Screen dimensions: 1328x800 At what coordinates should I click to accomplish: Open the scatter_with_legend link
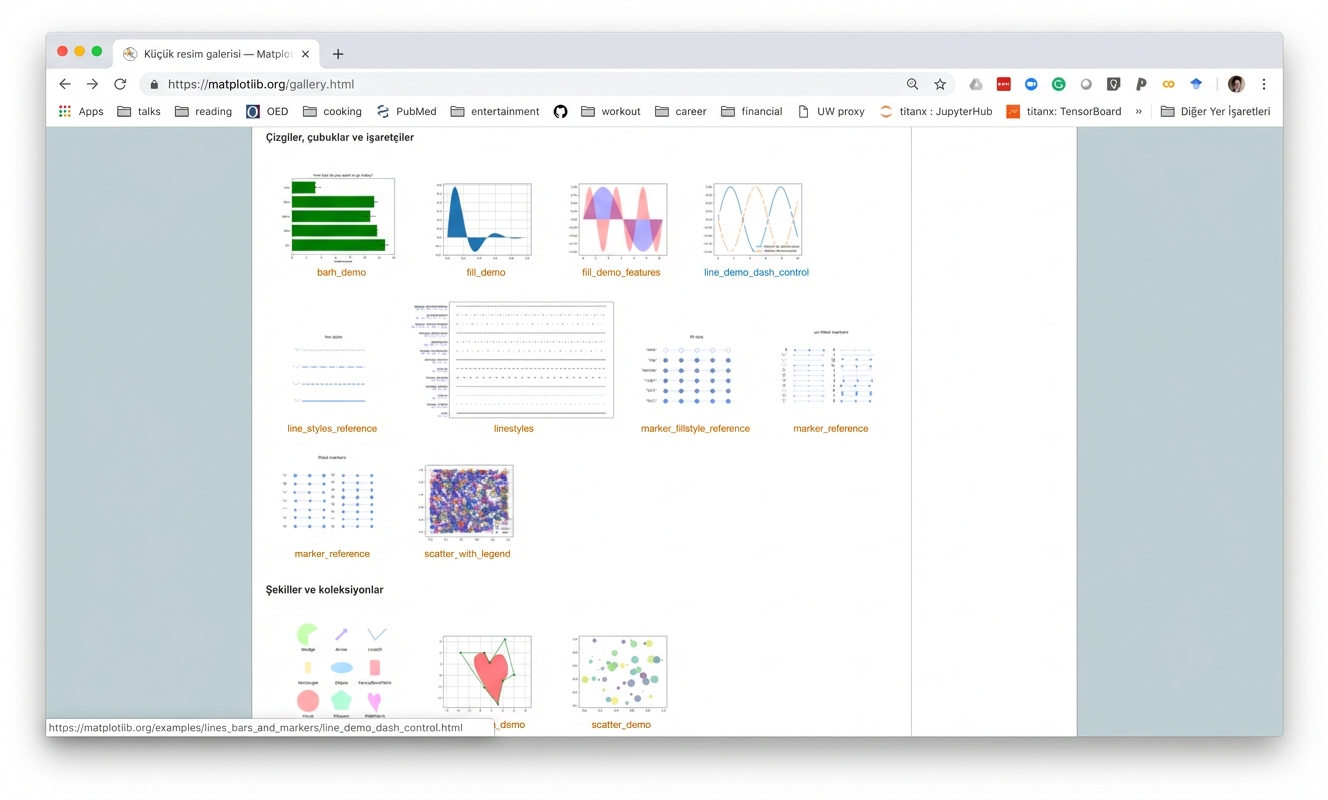(467, 554)
